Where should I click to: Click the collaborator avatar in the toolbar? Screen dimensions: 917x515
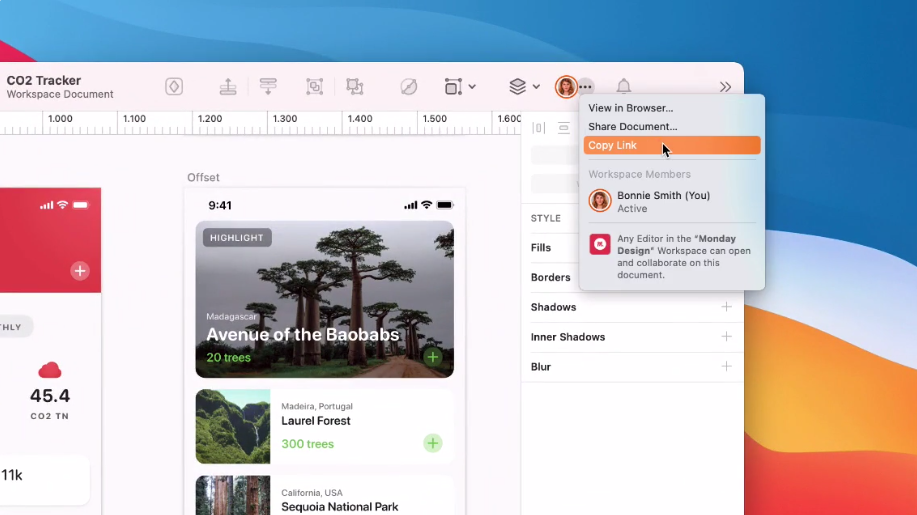coord(566,87)
